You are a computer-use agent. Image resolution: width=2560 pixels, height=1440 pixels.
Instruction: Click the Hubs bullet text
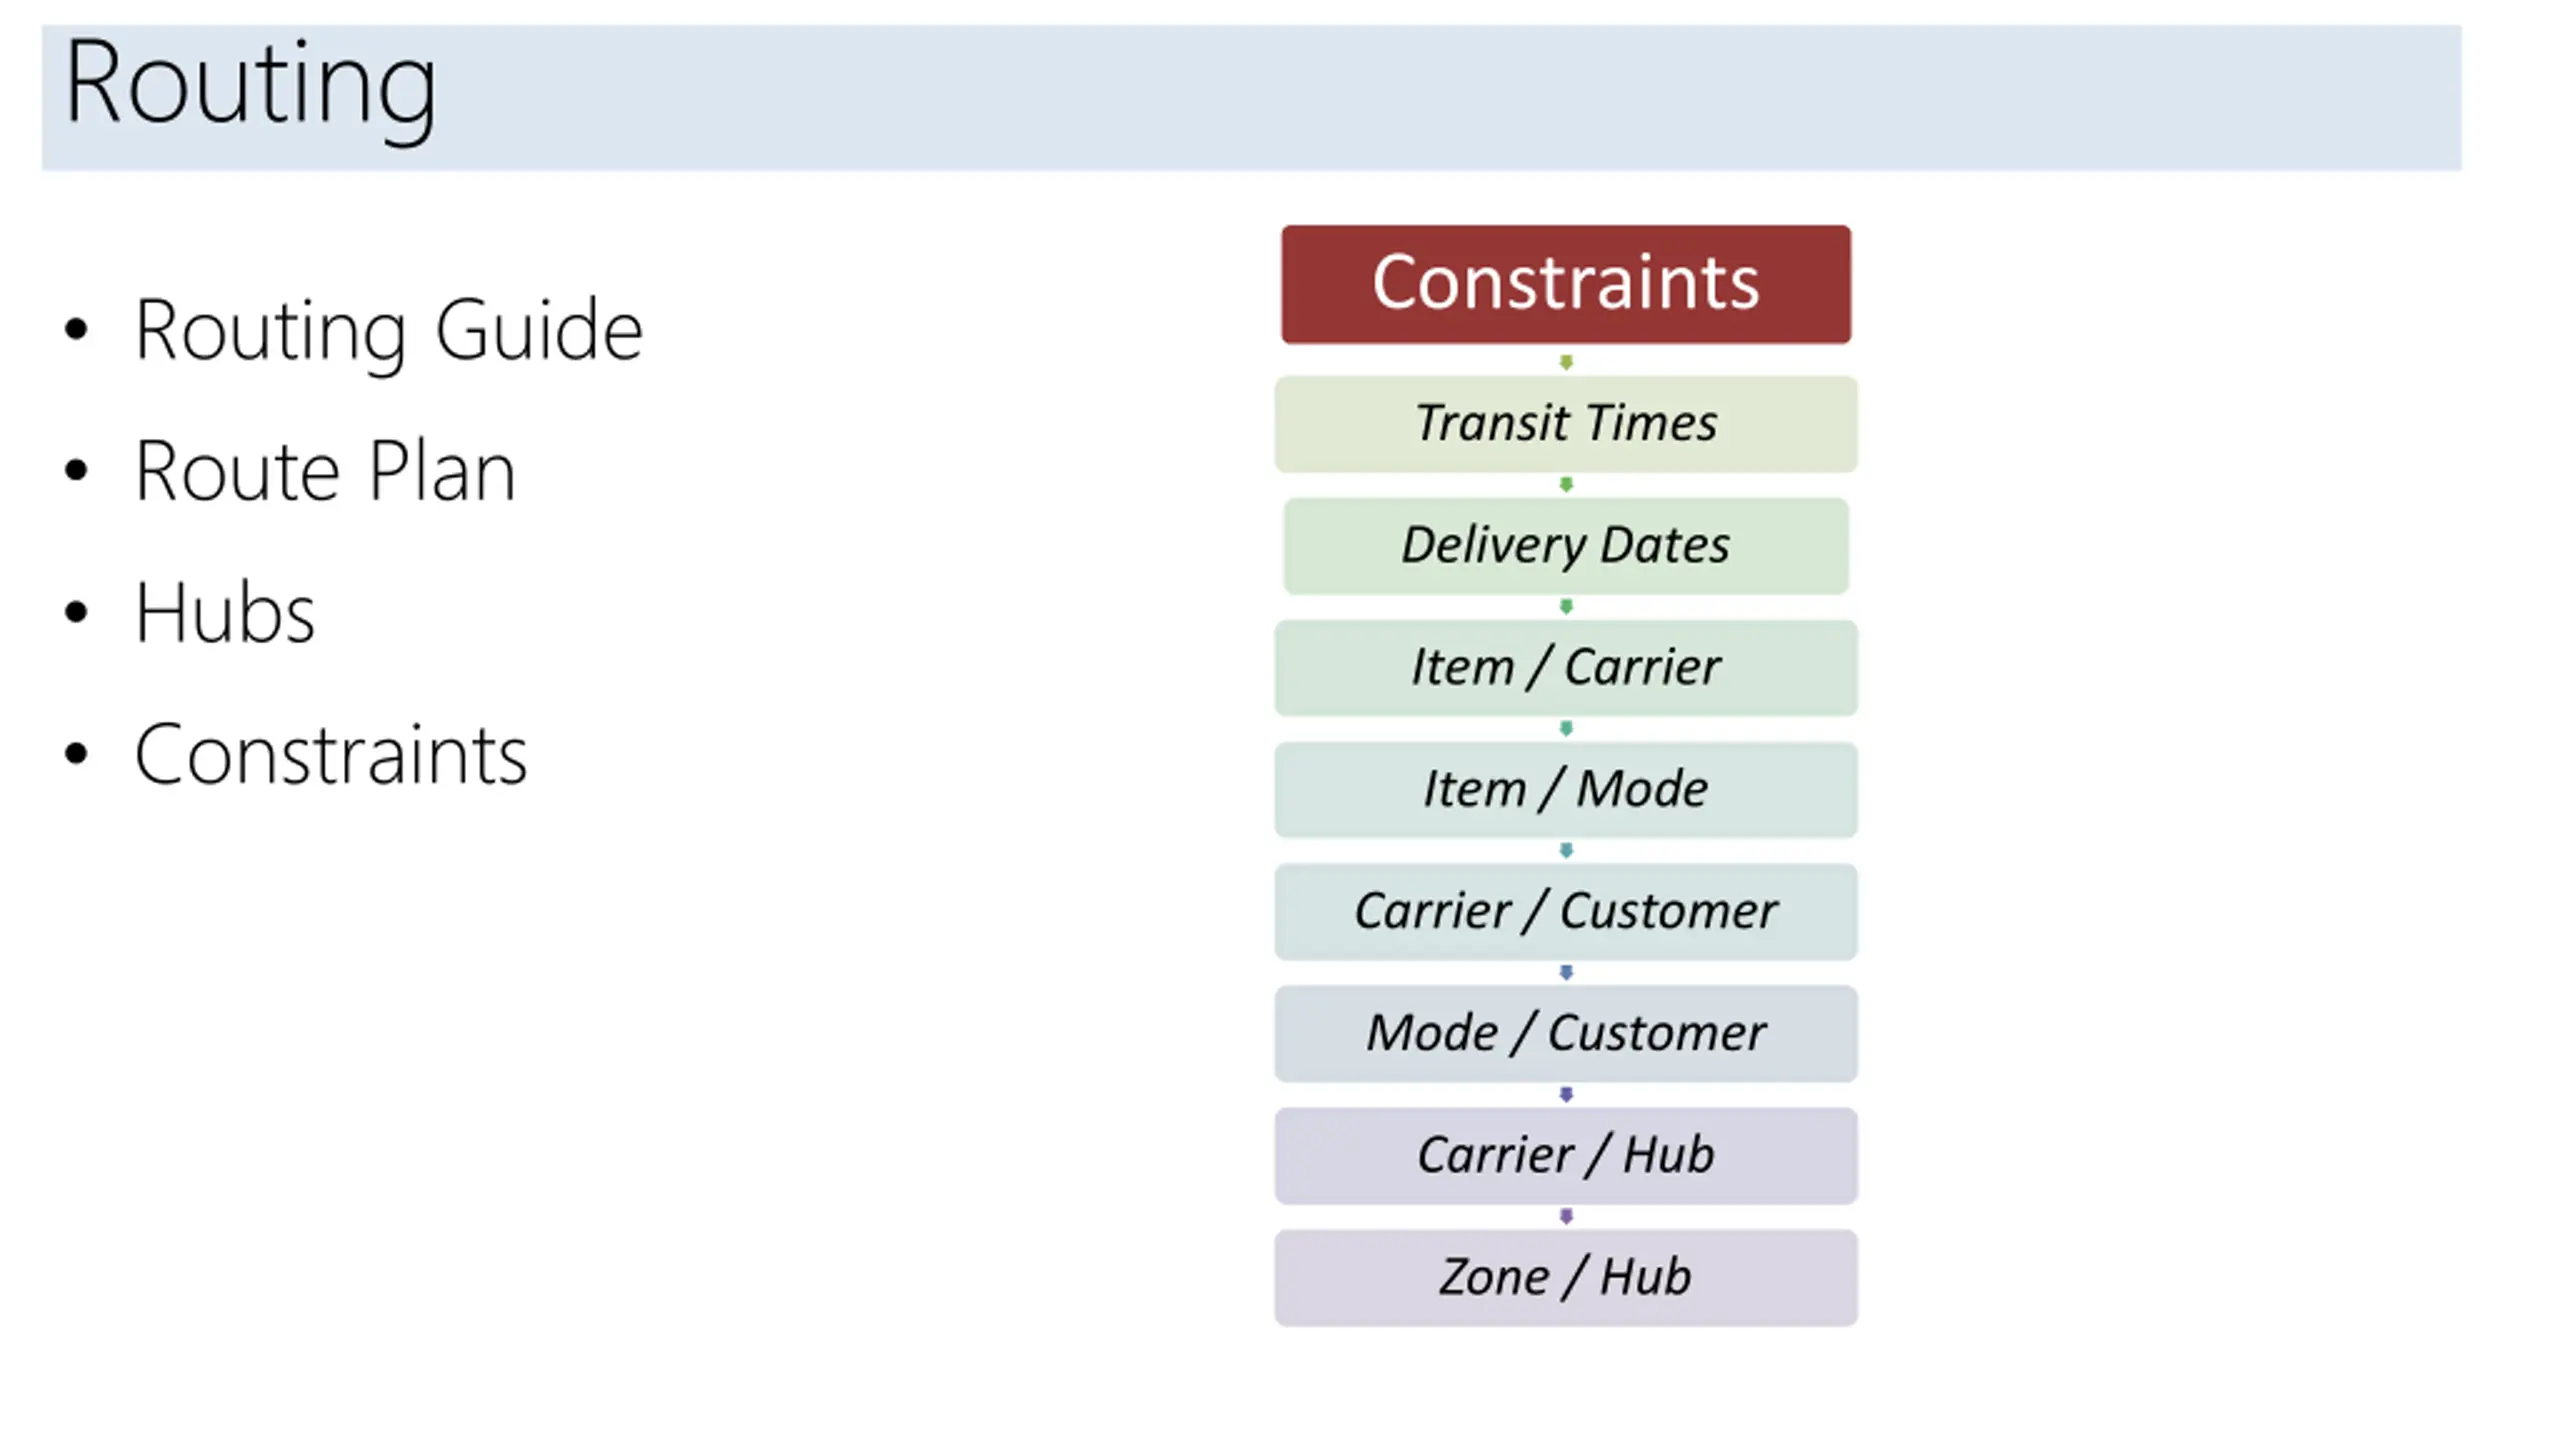tap(225, 613)
